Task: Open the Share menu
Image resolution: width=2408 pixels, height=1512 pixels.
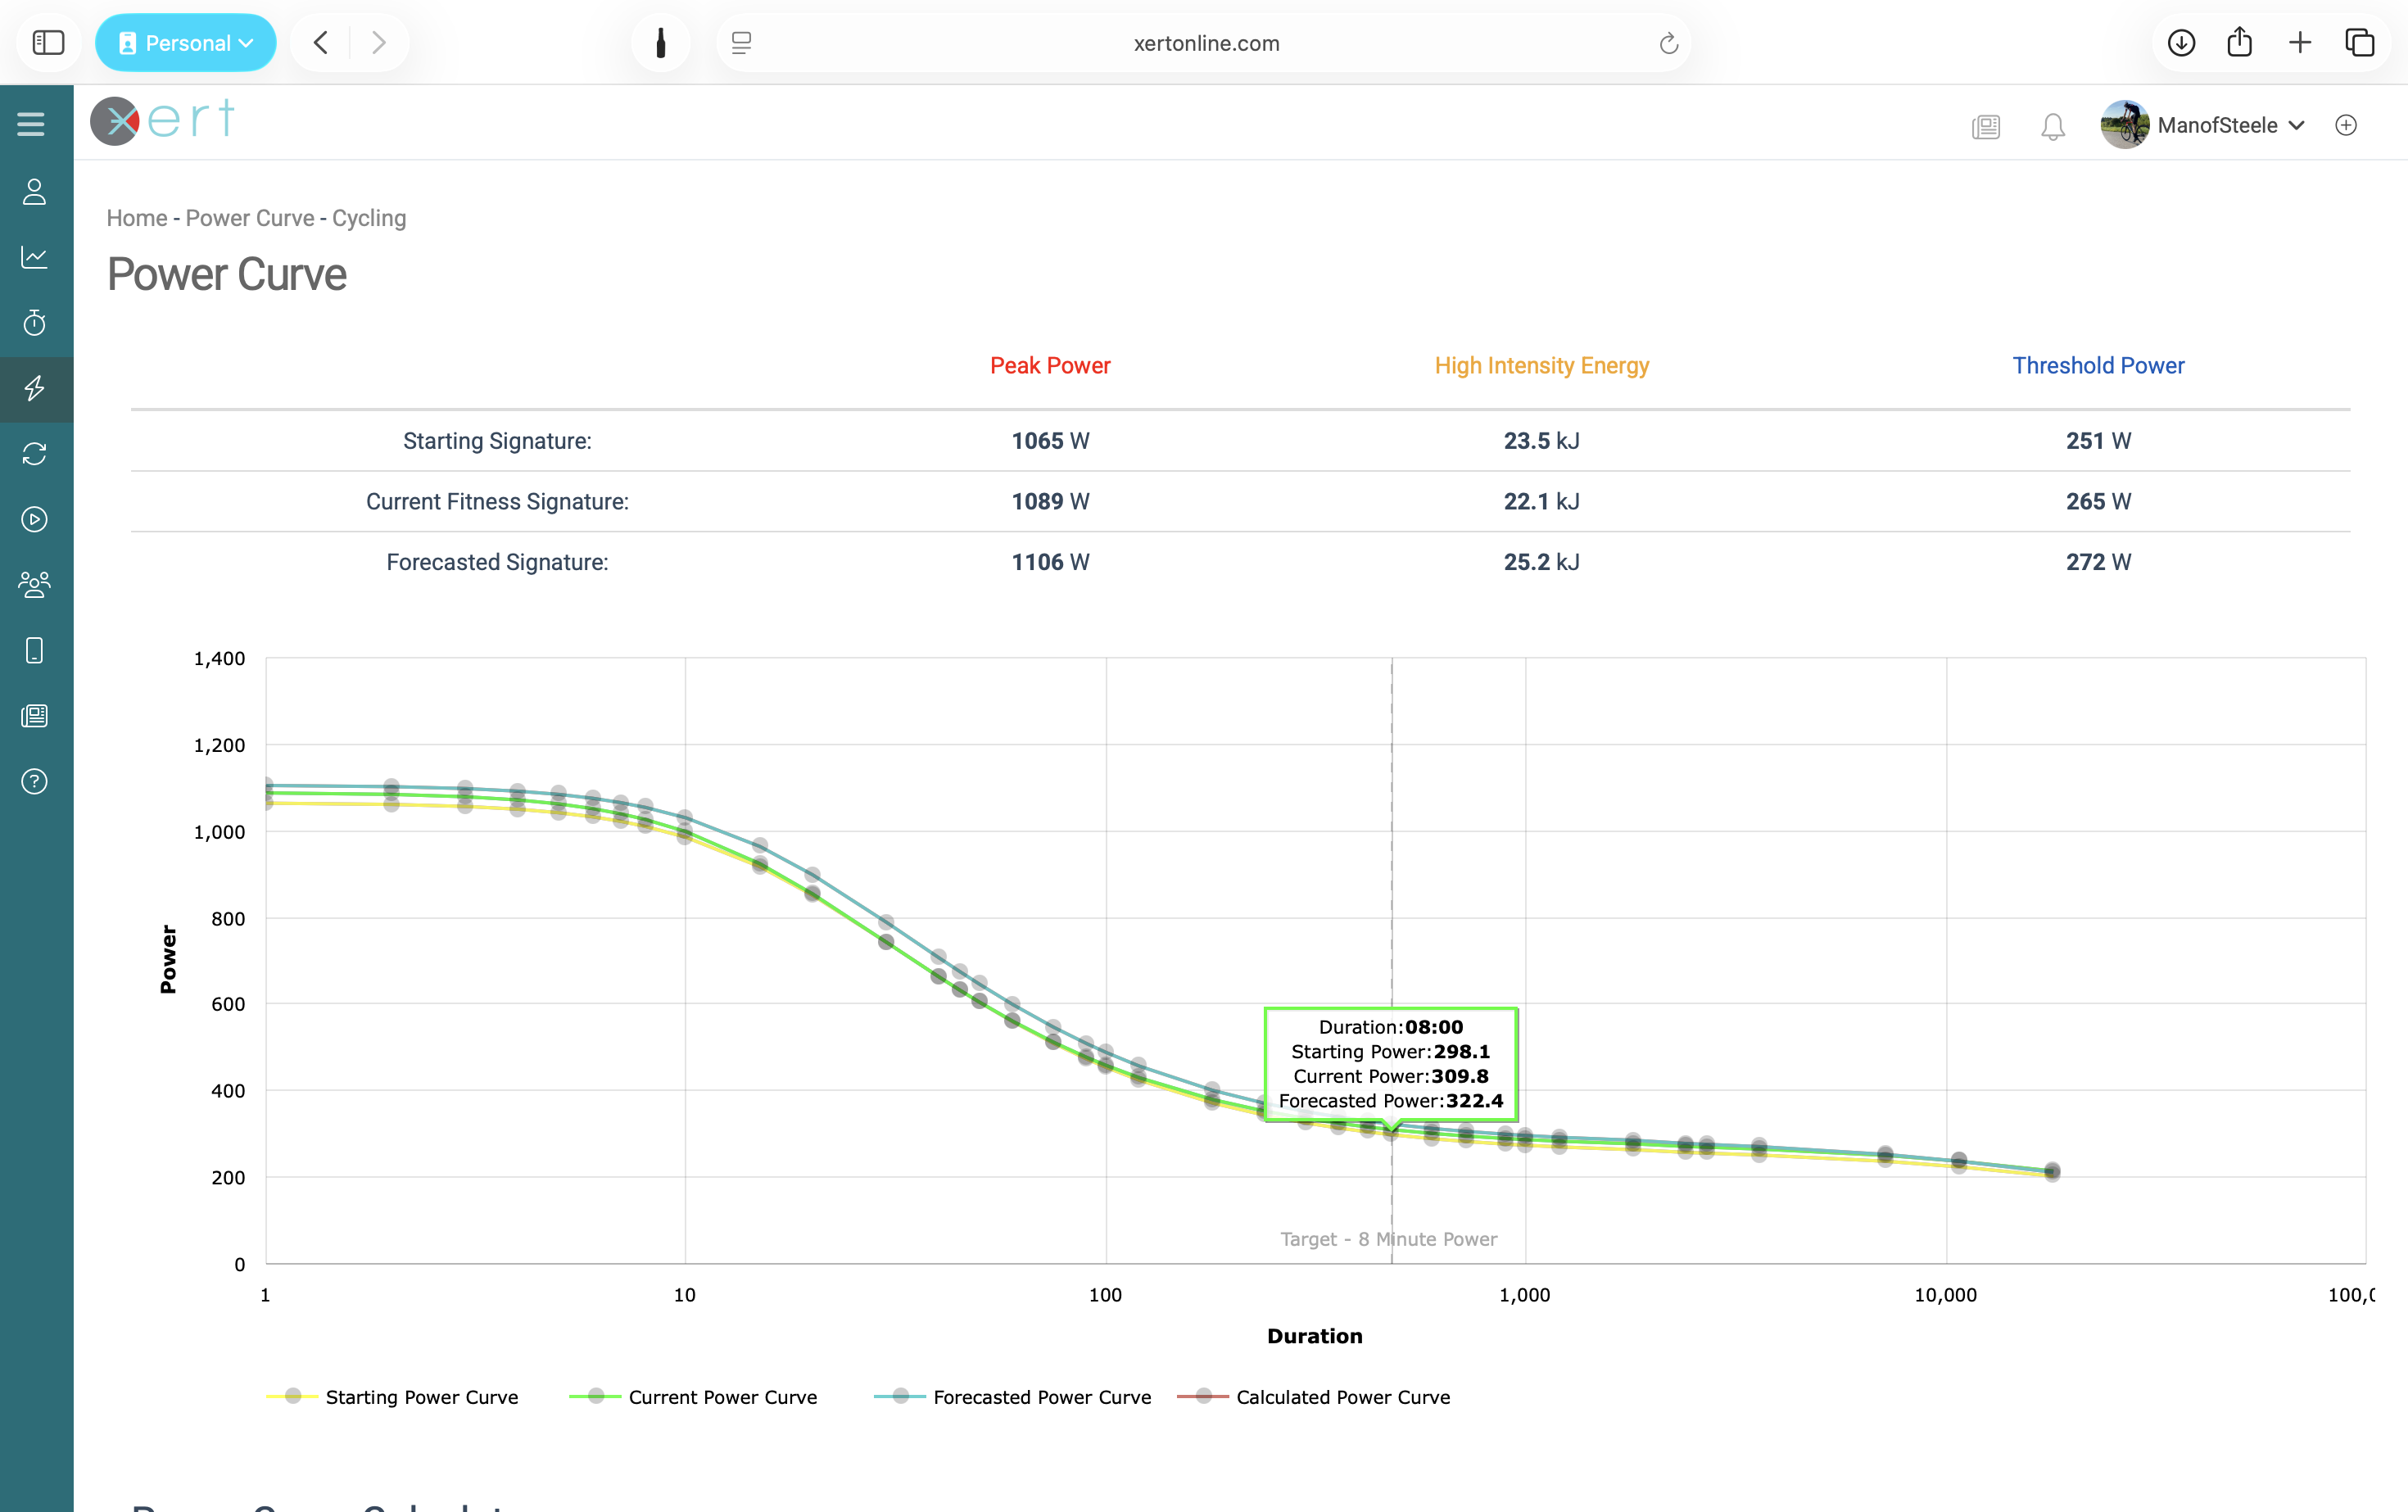Action: [x=2240, y=43]
